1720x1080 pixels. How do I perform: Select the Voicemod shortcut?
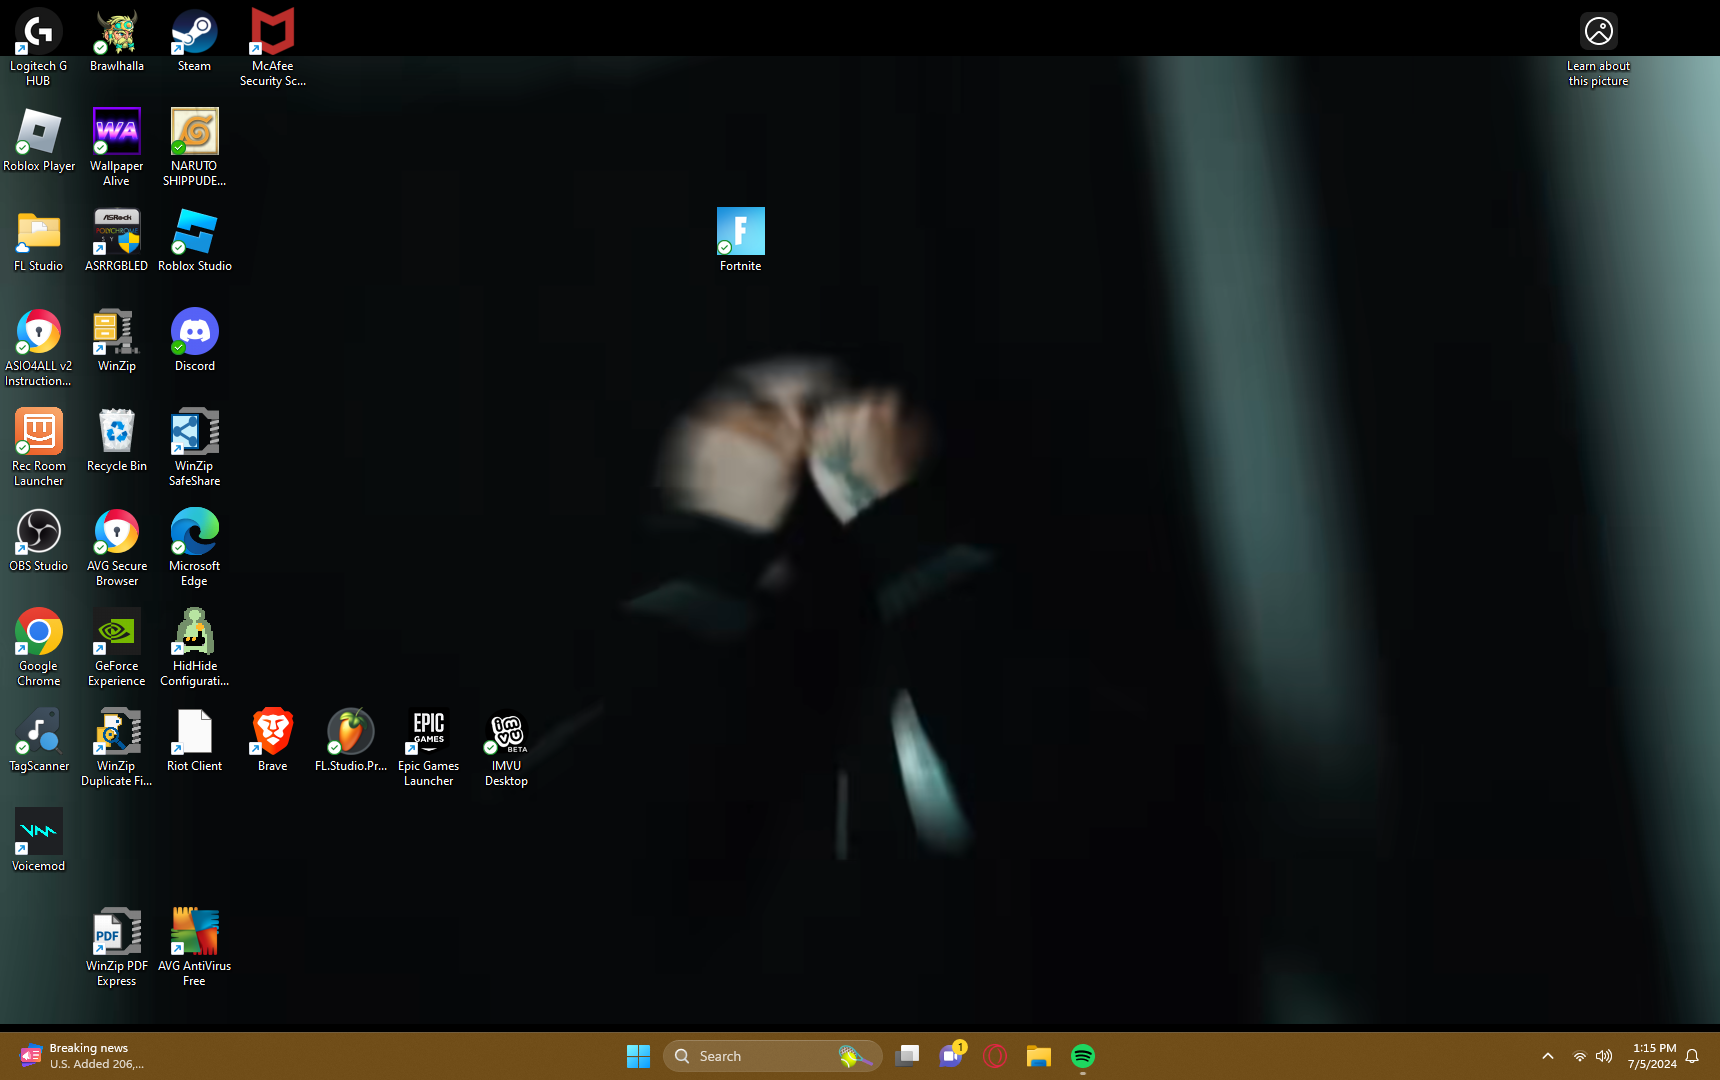[x=38, y=840]
